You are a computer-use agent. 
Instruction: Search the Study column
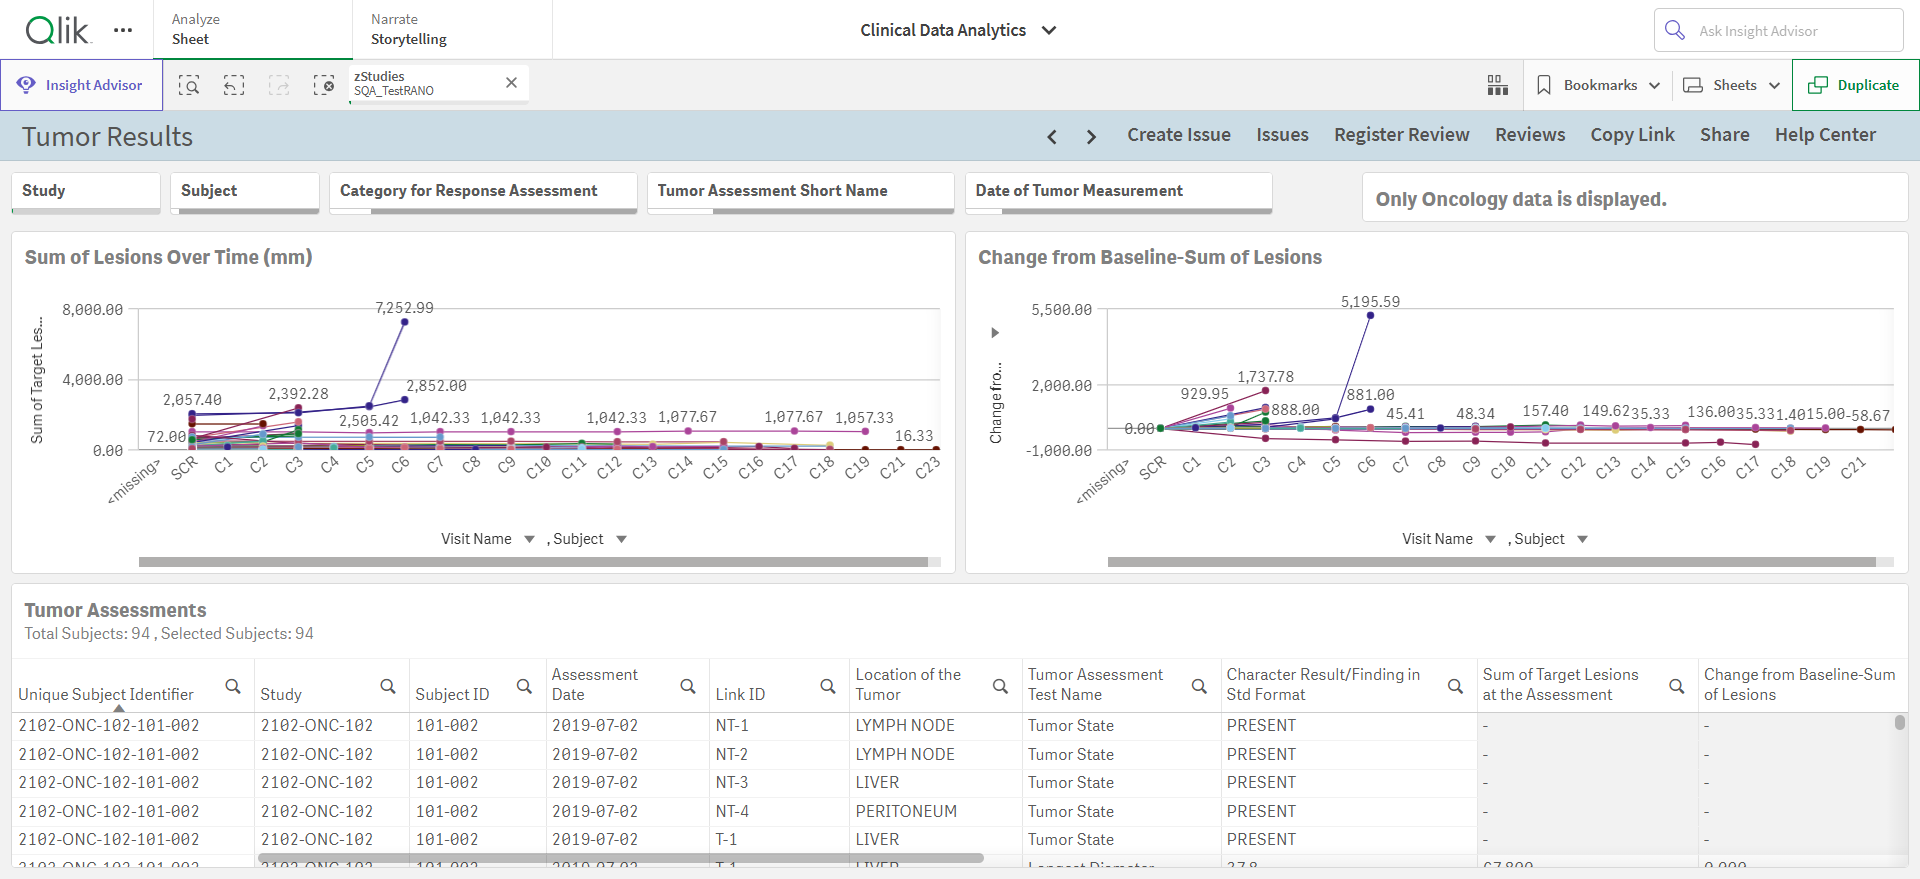pos(388,686)
